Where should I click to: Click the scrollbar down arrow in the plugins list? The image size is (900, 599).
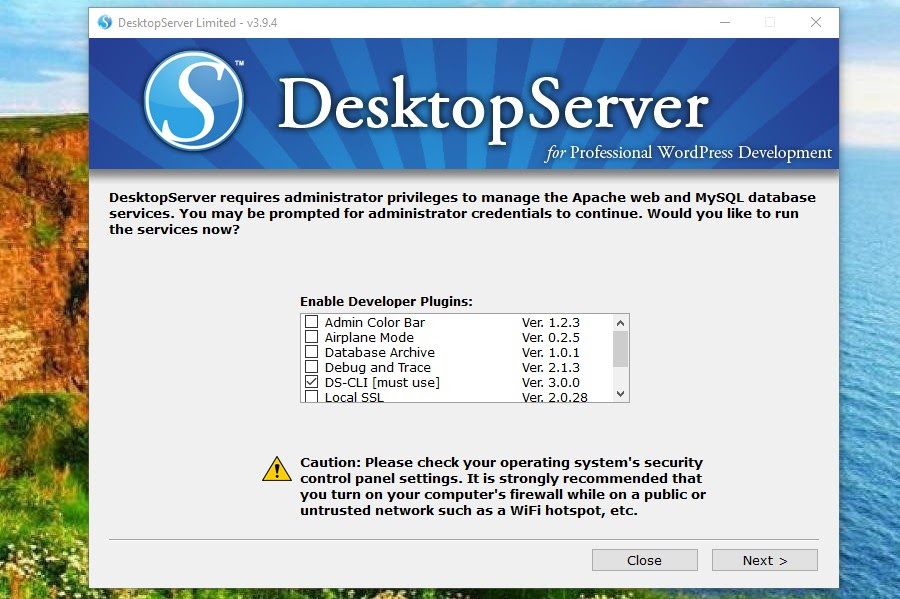(619, 394)
